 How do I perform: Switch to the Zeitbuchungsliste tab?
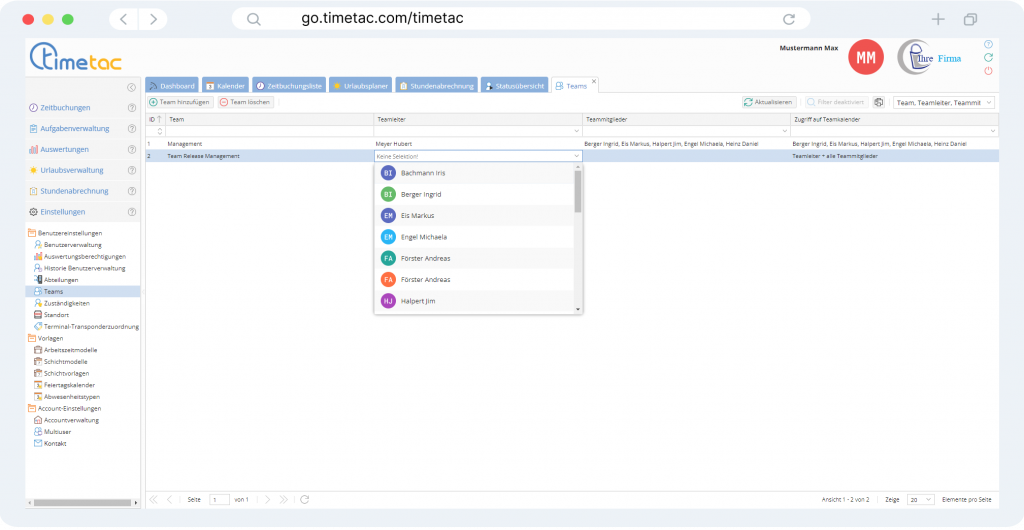pyautogui.click(x=289, y=87)
